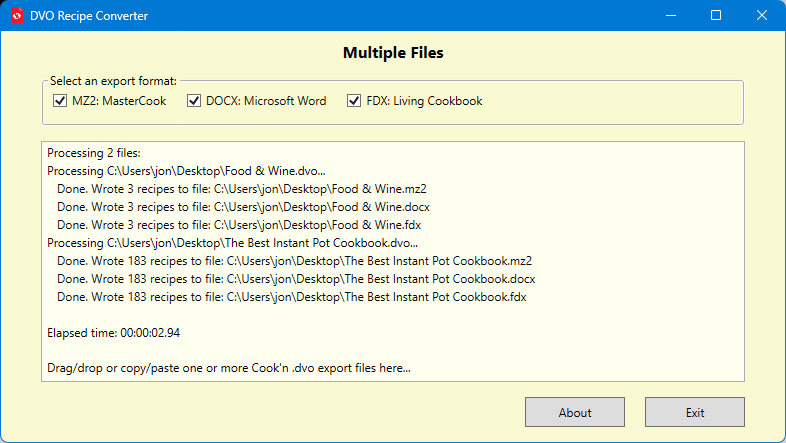Viewport: 786px width, 443px height.
Task: Click the DVO Recipe Converter title bar icon
Action: [x=17, y=16]
